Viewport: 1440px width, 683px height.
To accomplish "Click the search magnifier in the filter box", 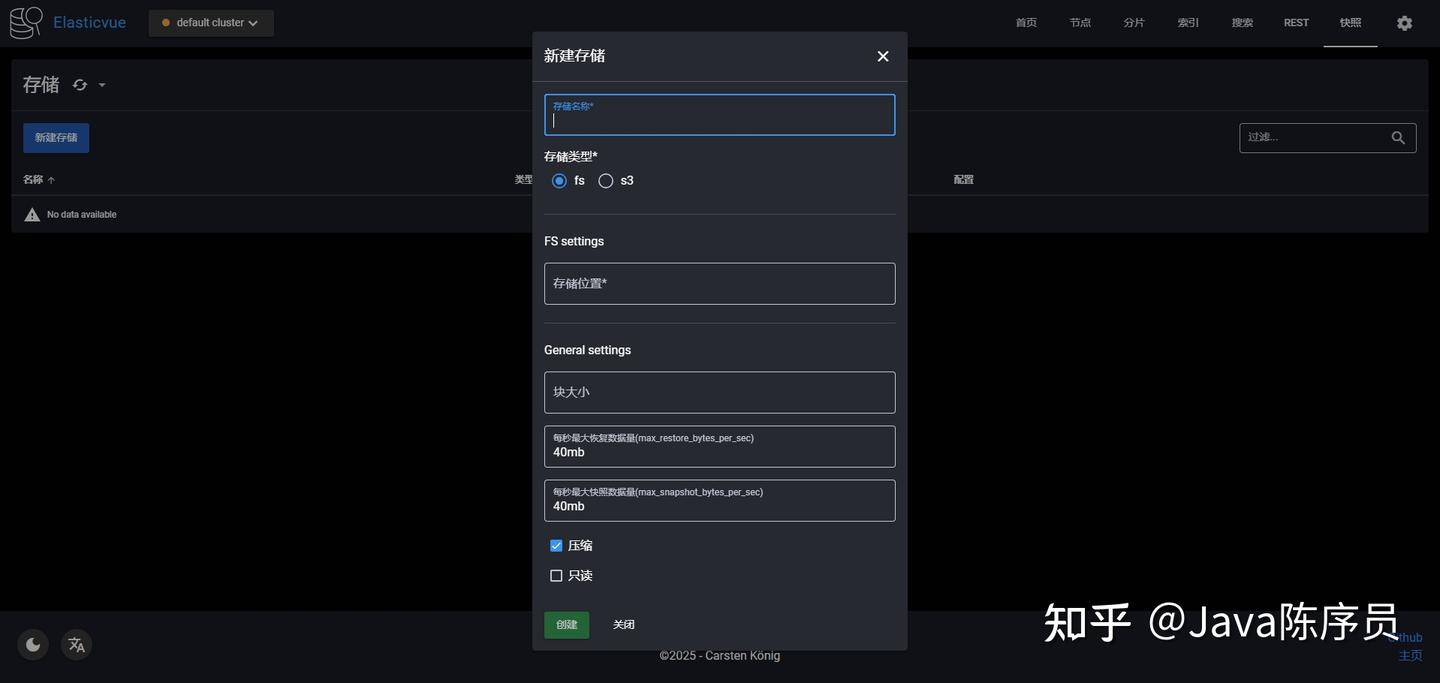I will pos(1395,136).
